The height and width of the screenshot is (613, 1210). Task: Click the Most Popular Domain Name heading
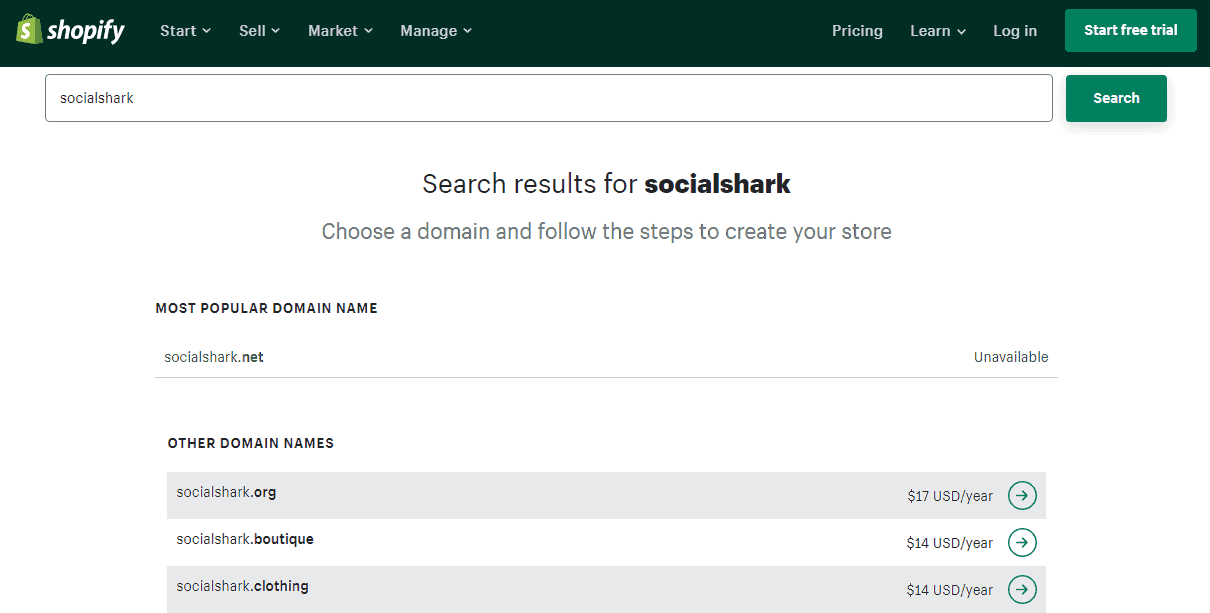(x=266, y=308)
